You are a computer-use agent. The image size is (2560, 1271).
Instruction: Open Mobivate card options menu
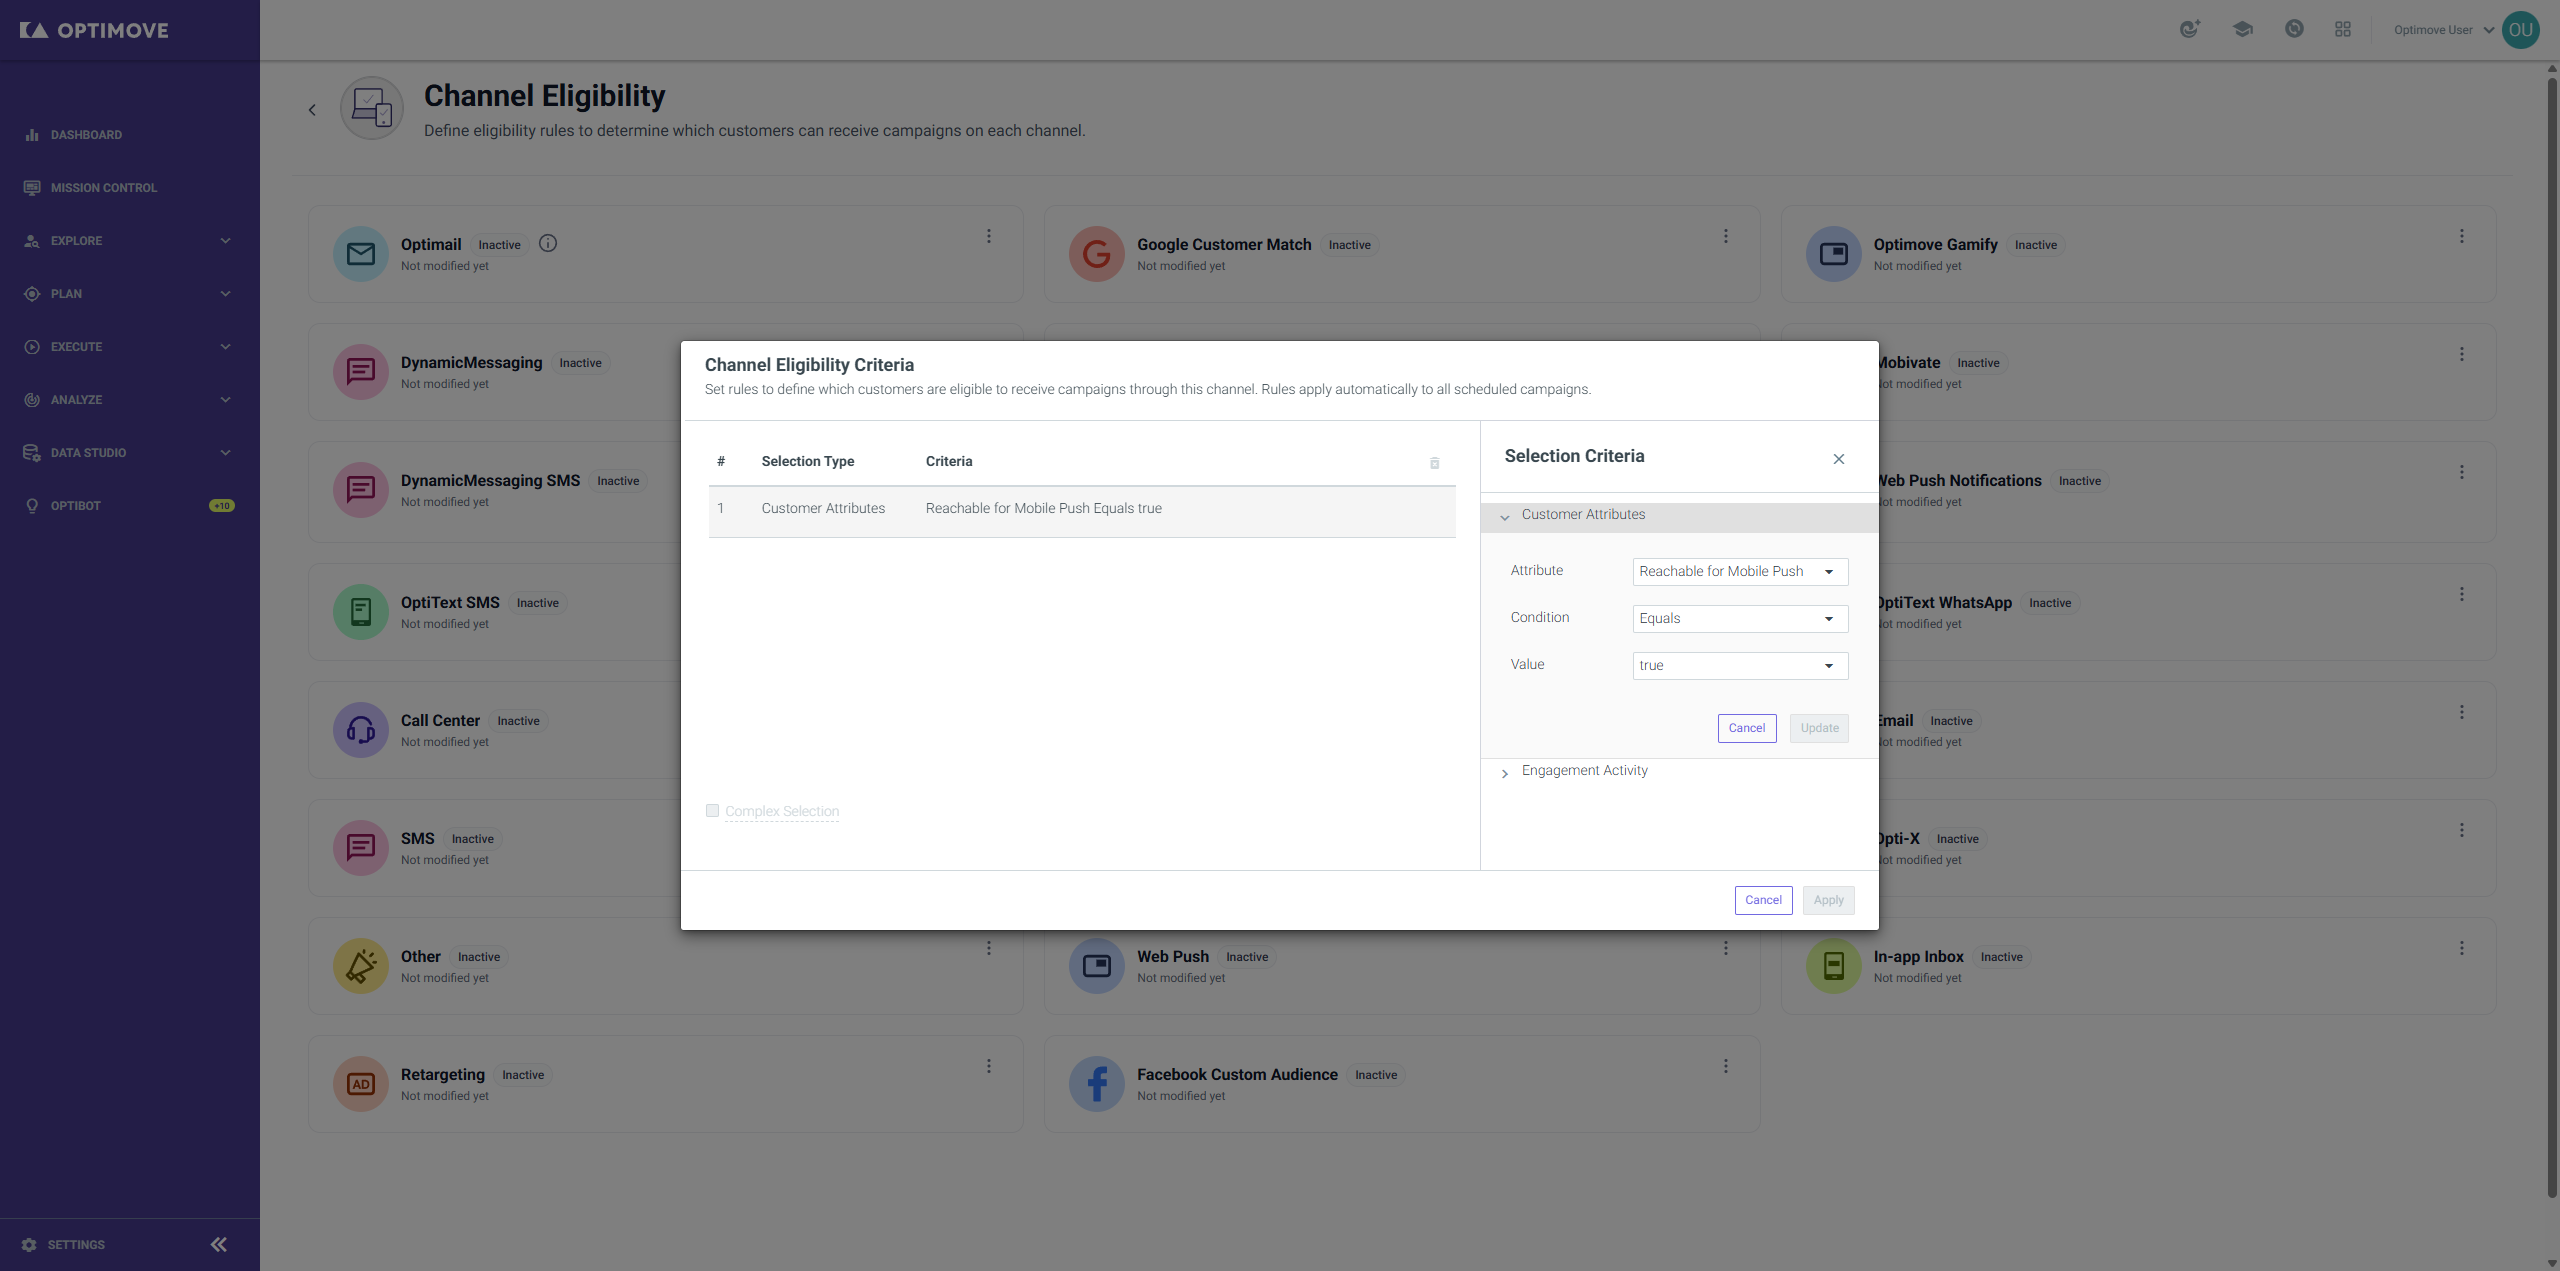tap(2462, 354)
